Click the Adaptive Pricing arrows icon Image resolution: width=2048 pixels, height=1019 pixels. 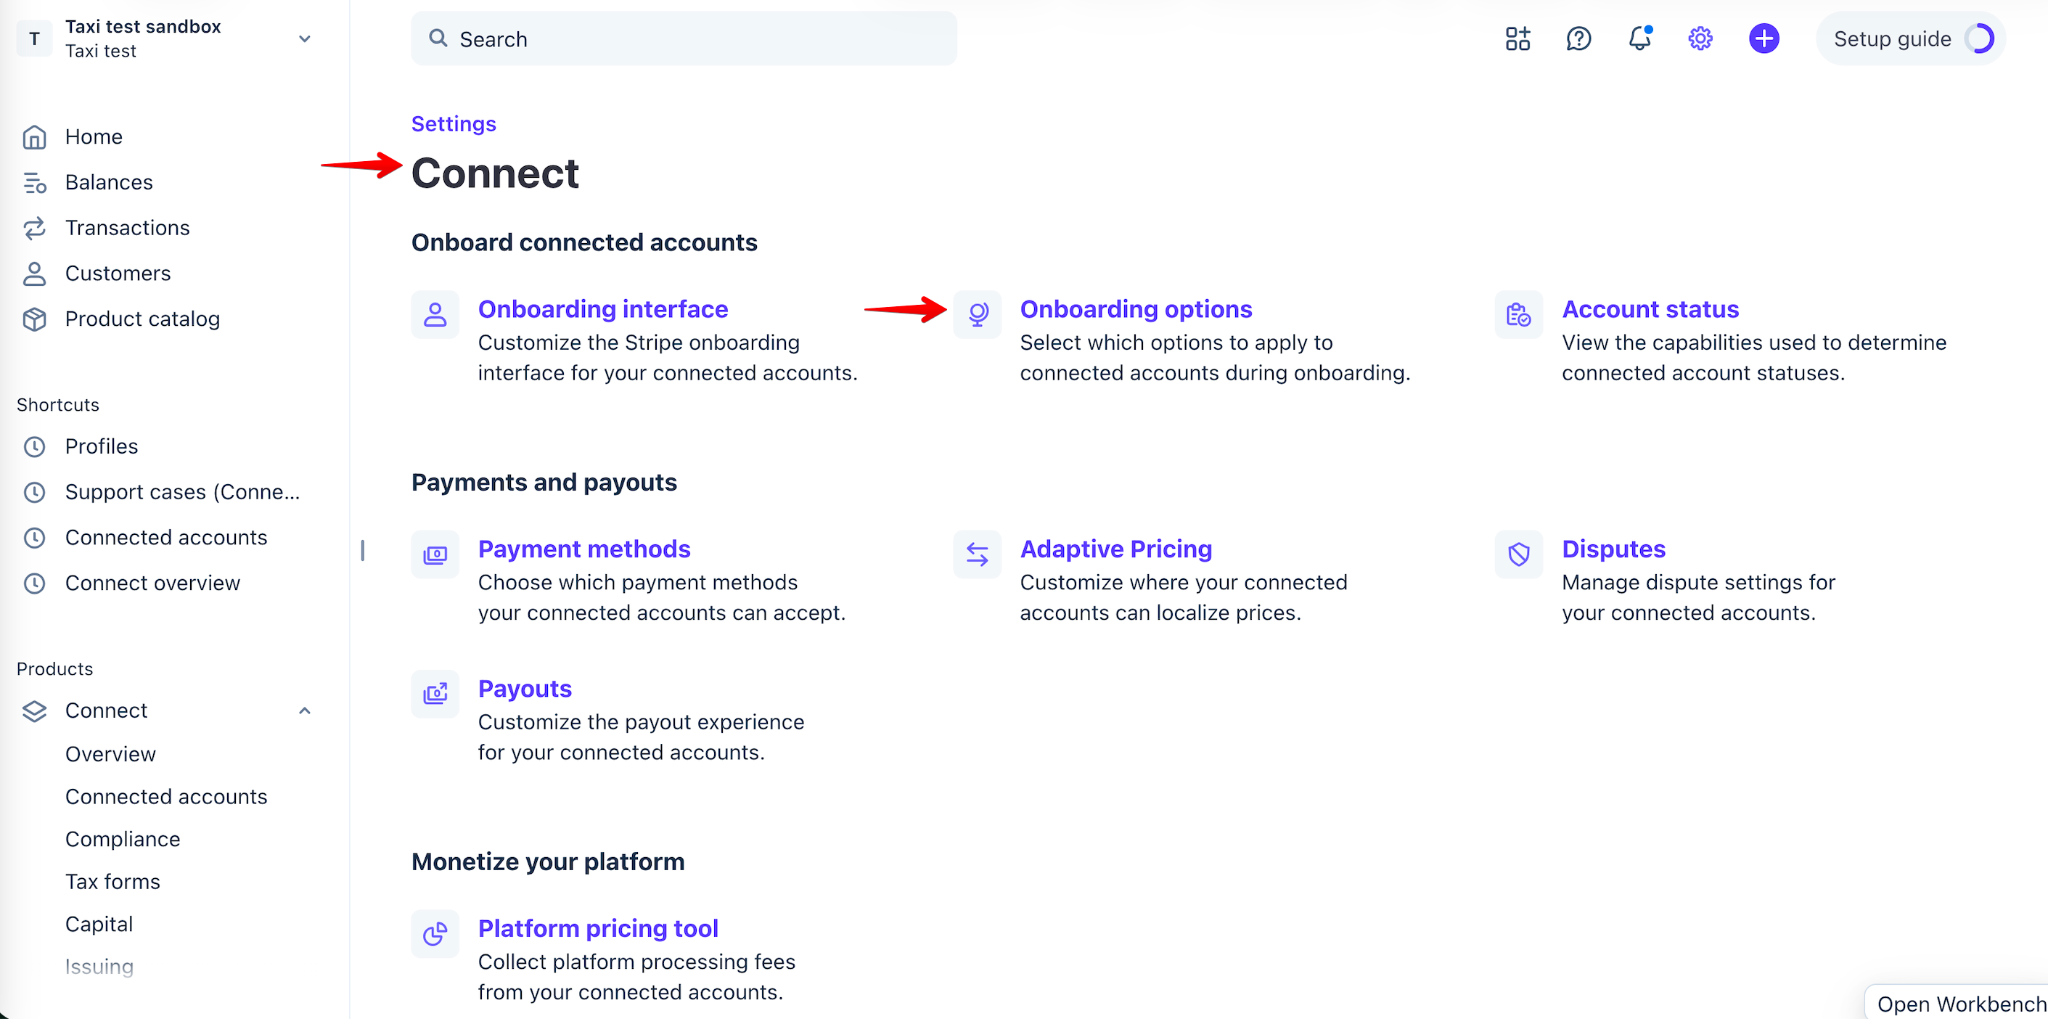point(977,554)
